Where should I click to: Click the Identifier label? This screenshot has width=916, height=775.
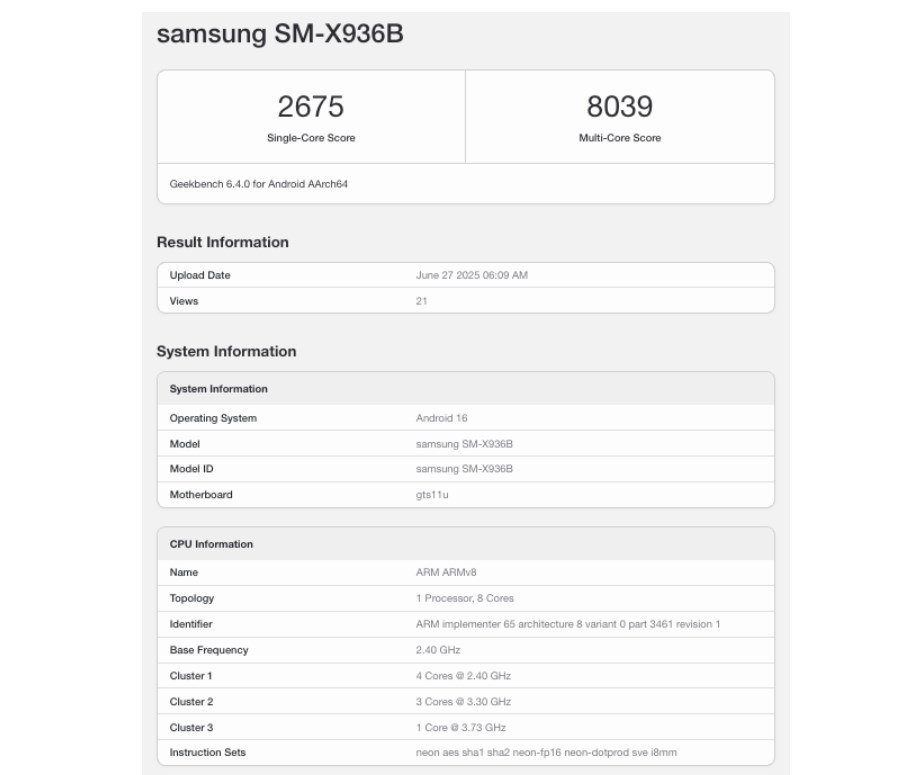click(x=191, y=624)
